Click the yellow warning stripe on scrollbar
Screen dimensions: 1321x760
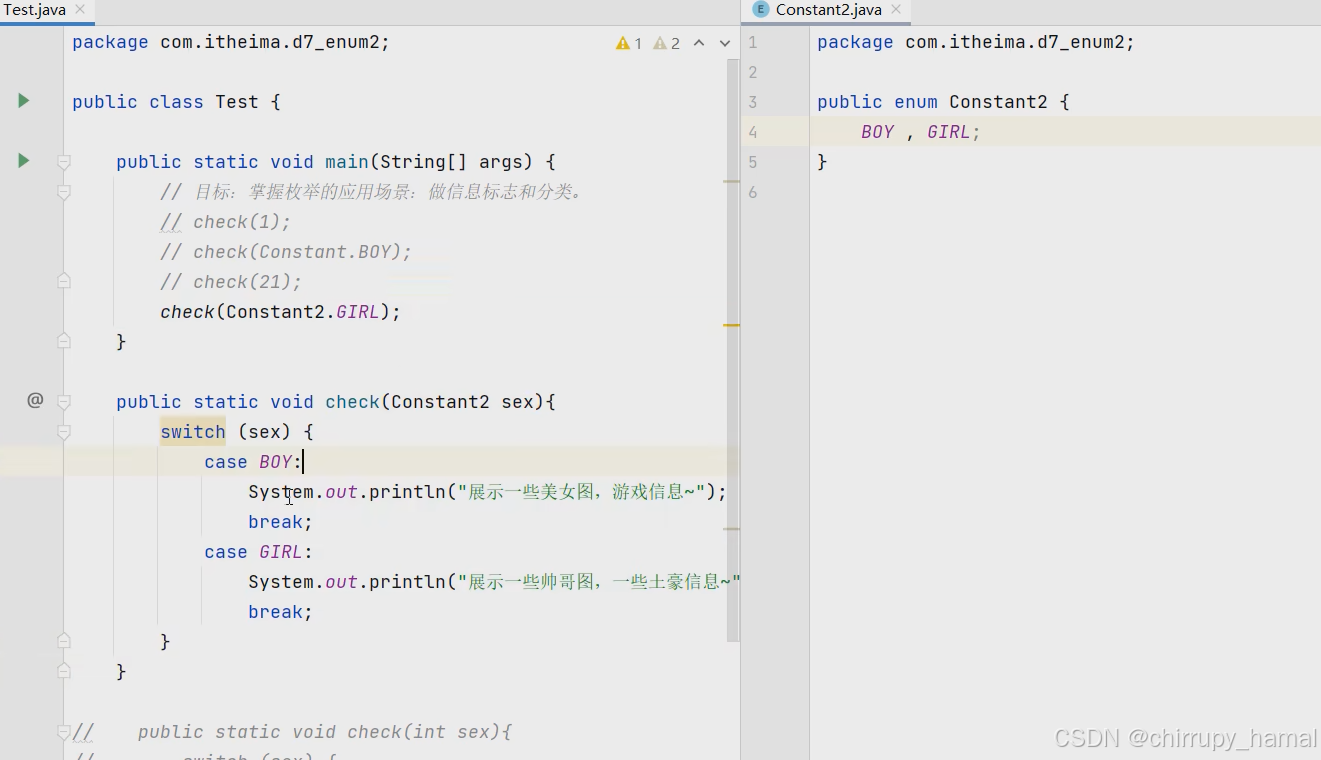[732, 325]
